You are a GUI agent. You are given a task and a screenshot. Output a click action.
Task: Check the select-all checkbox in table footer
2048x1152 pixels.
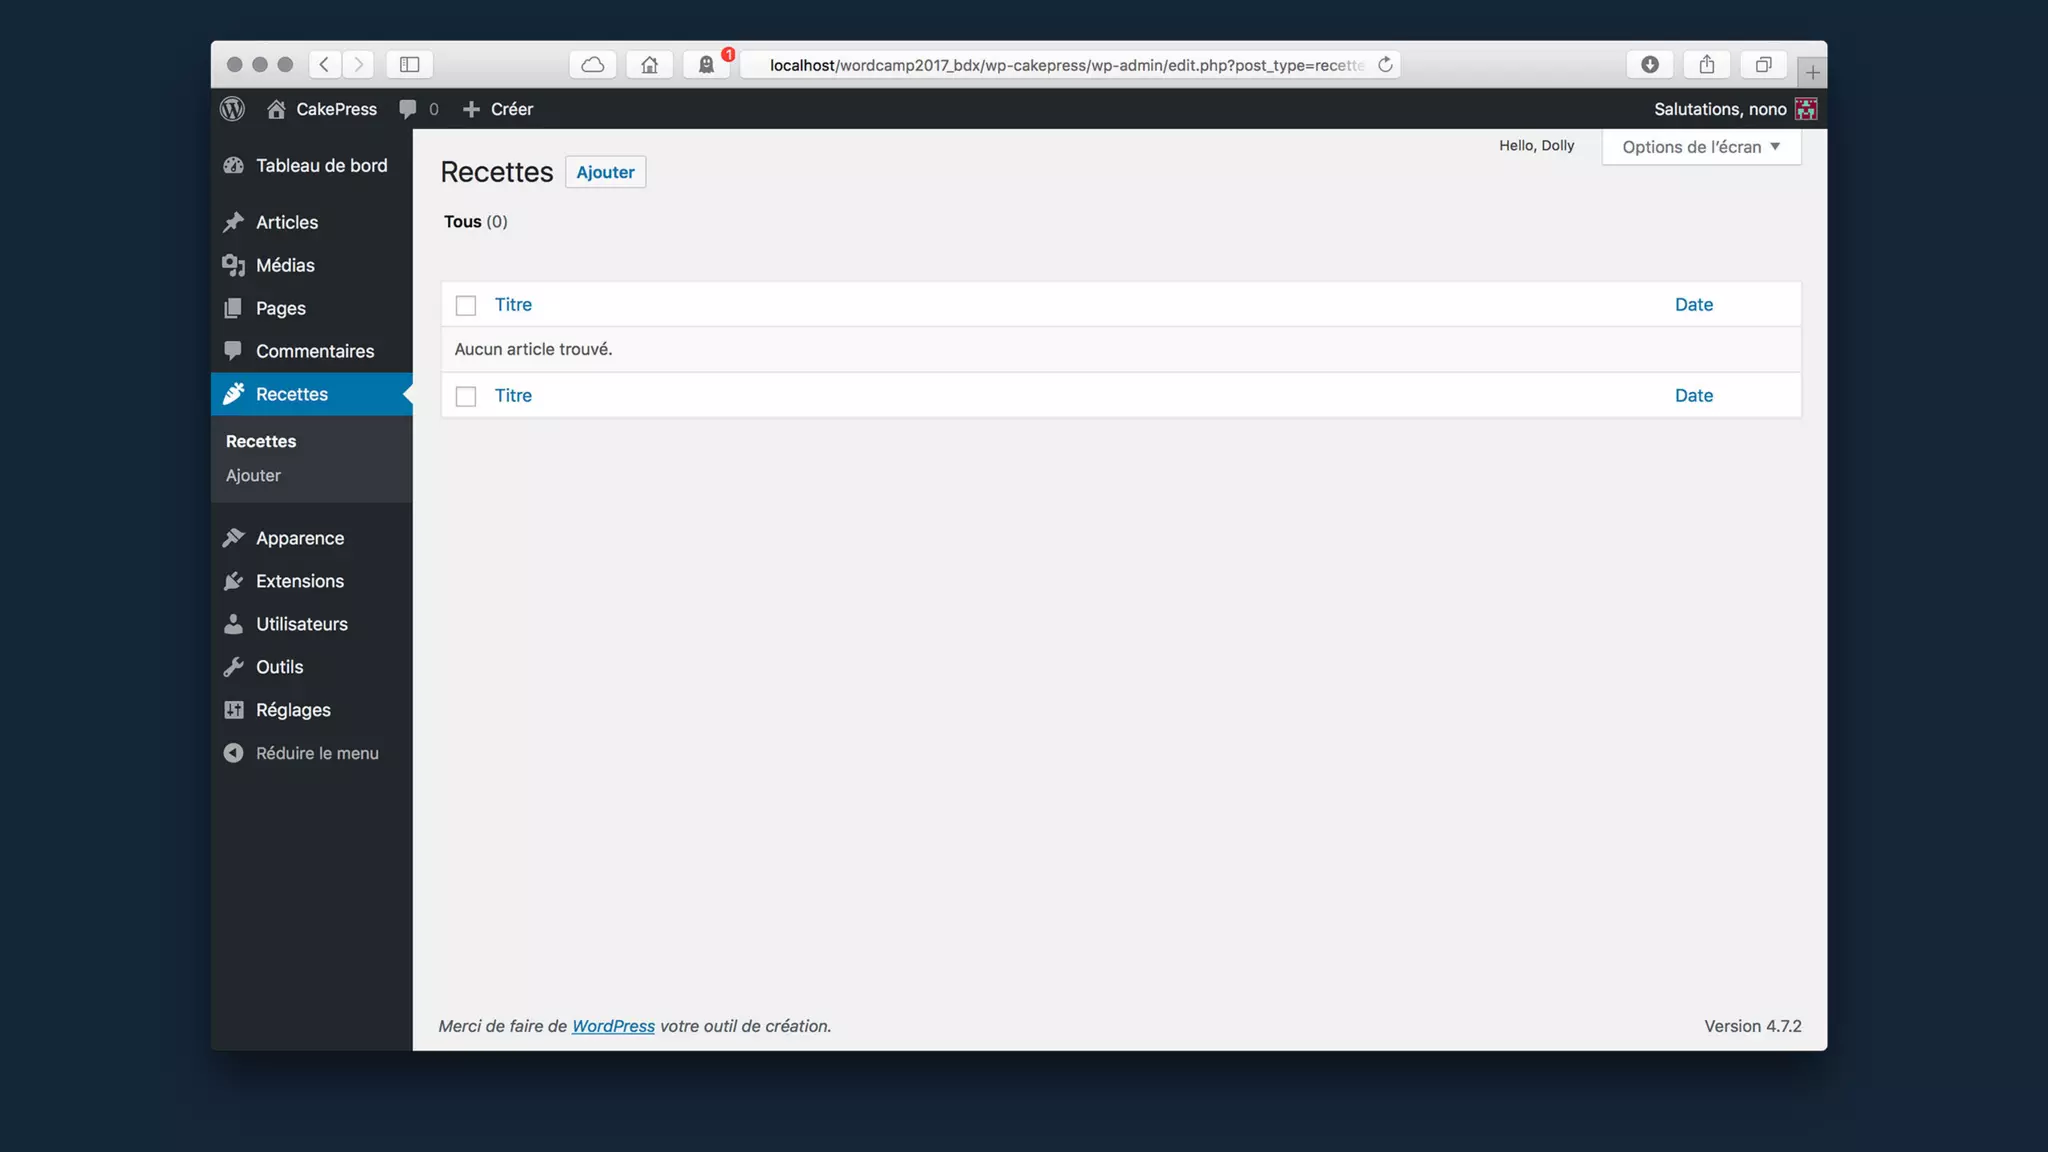(x=466, y=396)
